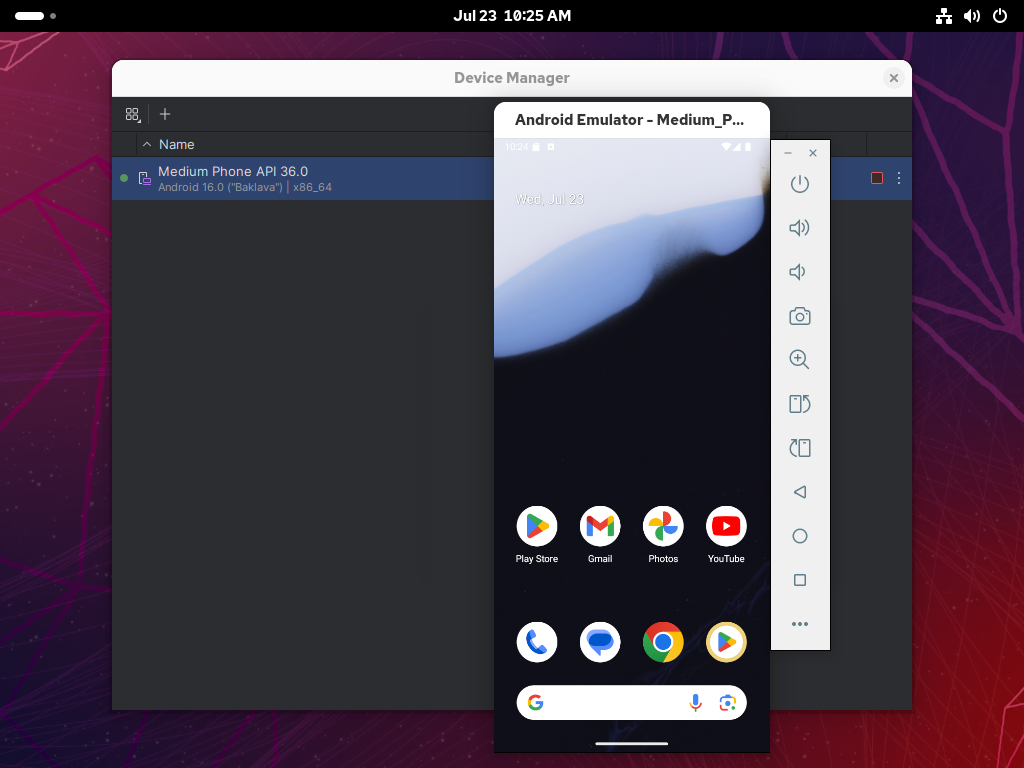Select the Medium Phone API 36.0 row
Screen dimensions: 1024x768
[x=303, y=178]
